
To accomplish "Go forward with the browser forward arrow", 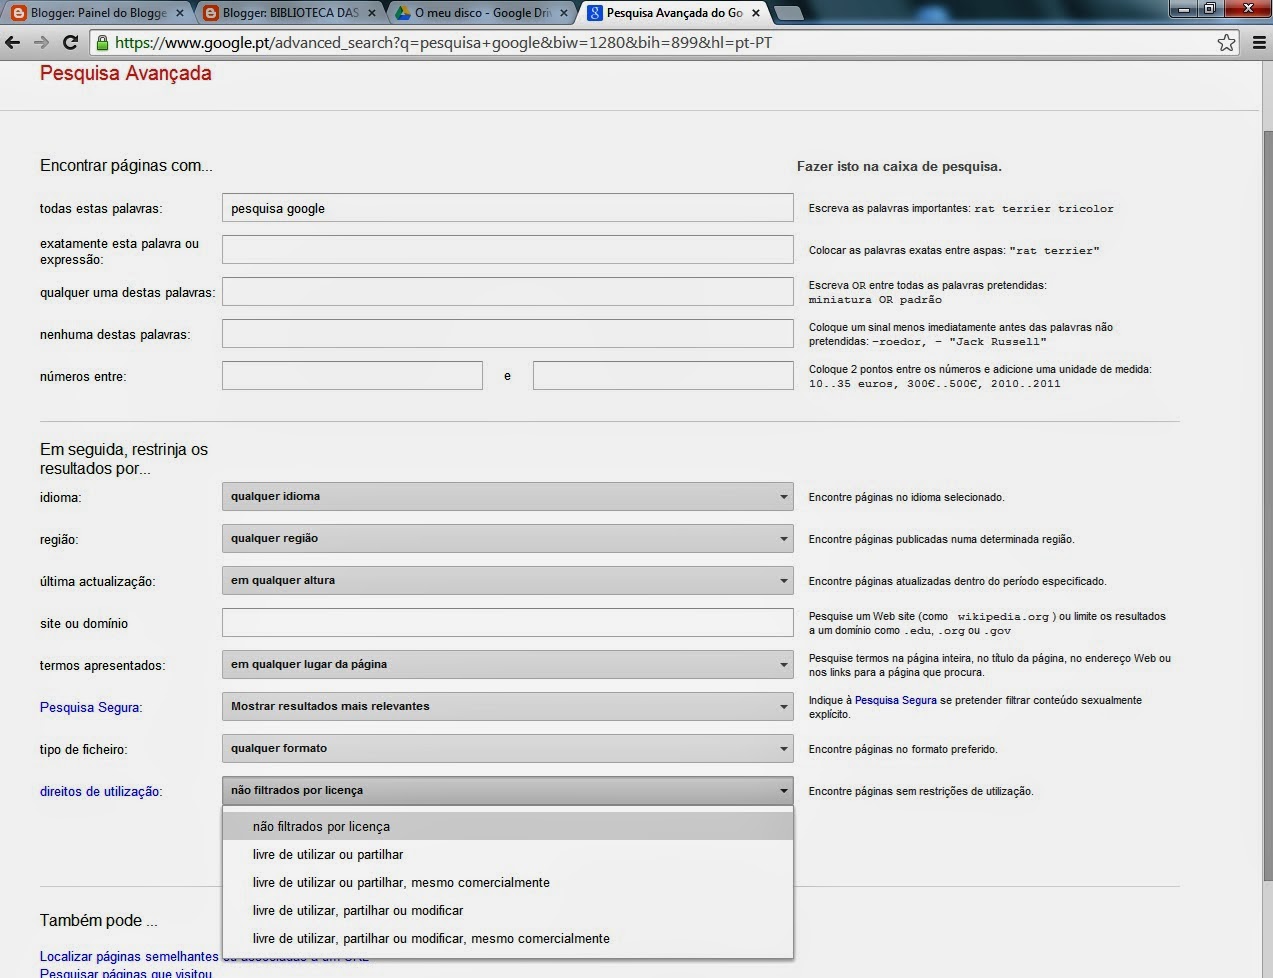I will pos(41,43).
